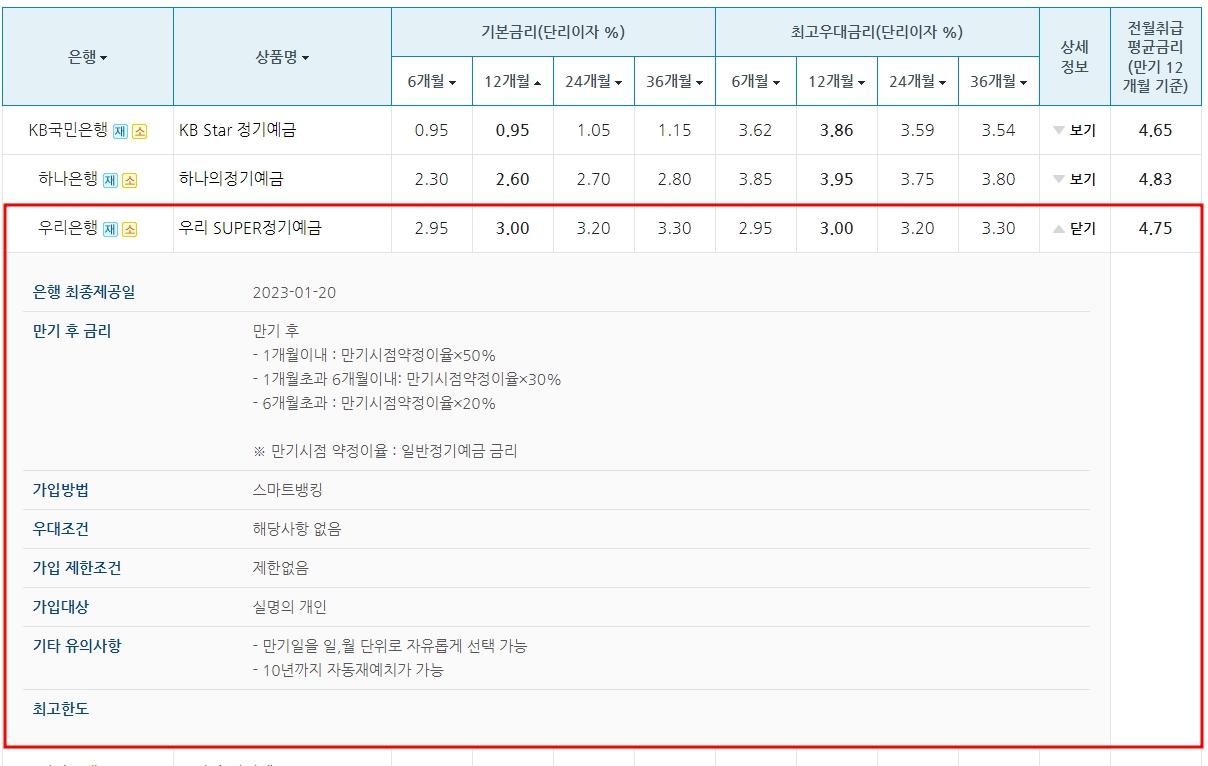Click the 최고한도 label

[x=61, y=710]
